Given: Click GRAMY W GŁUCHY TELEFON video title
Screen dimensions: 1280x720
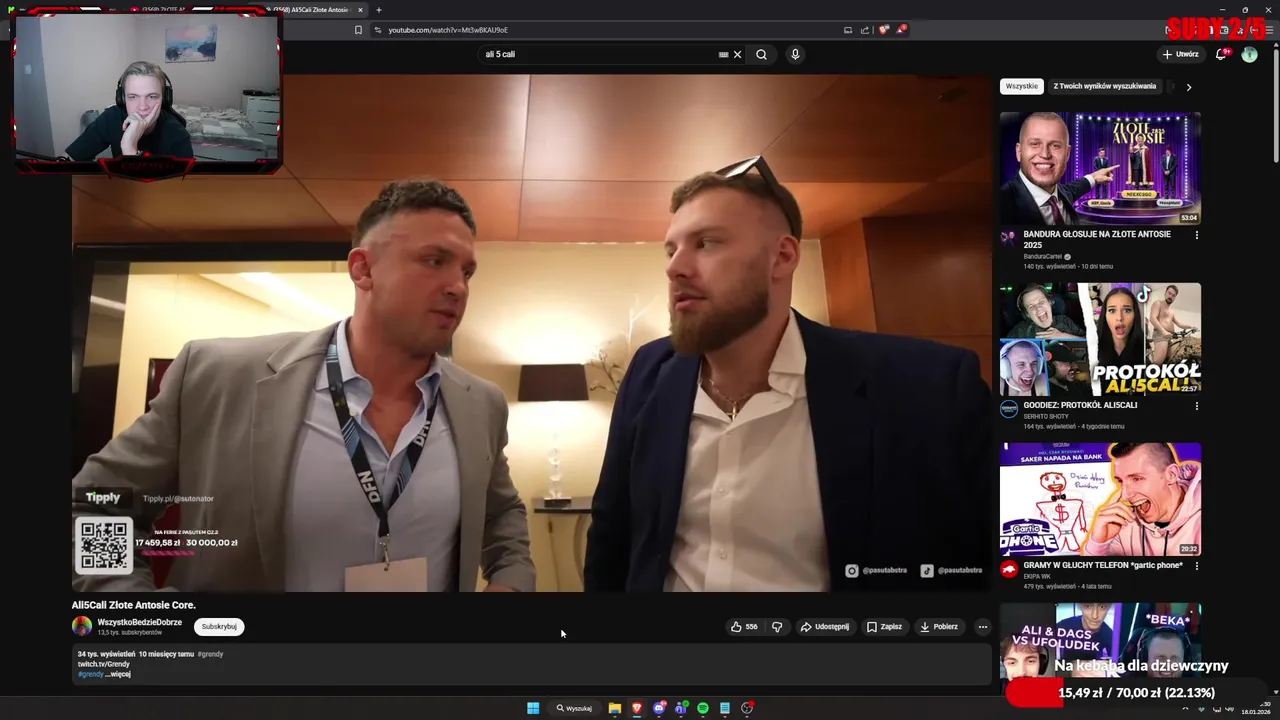Looking at the screenshot, I should pyautogui.click(x=1103, y=565).
